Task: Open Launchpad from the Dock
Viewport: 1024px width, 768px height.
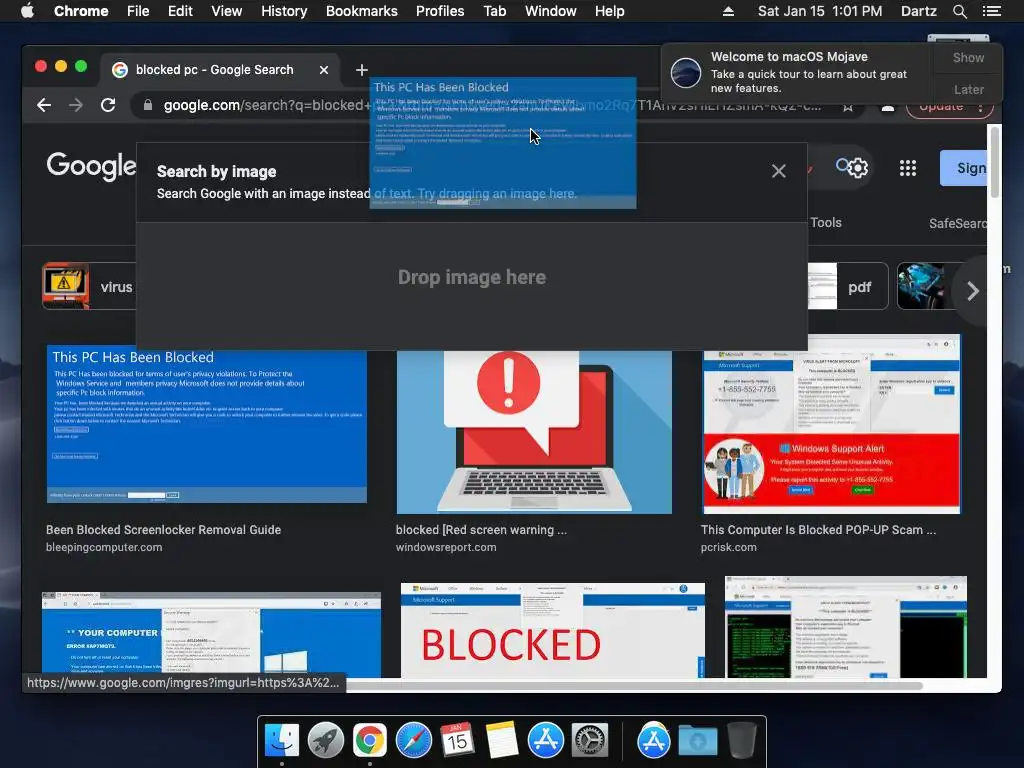Action: pos(325,741)
